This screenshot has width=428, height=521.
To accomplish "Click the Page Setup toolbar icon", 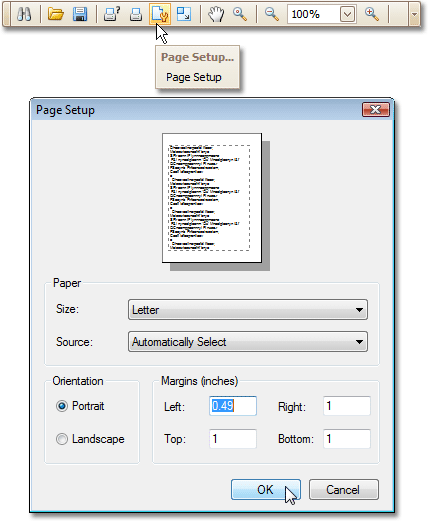I will tap(160, 14).
